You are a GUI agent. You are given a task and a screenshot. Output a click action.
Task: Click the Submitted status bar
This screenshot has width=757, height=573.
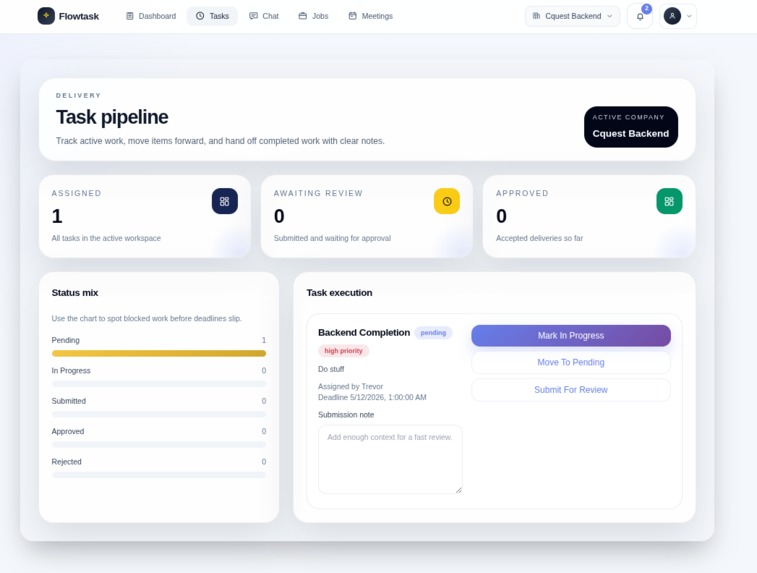pyautogui.click(x=159, y=414)
